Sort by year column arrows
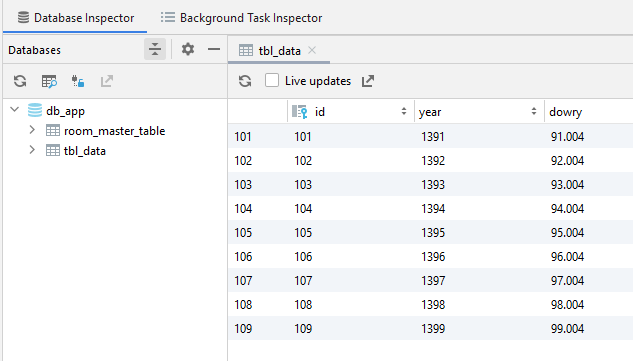 click(534, 111)
